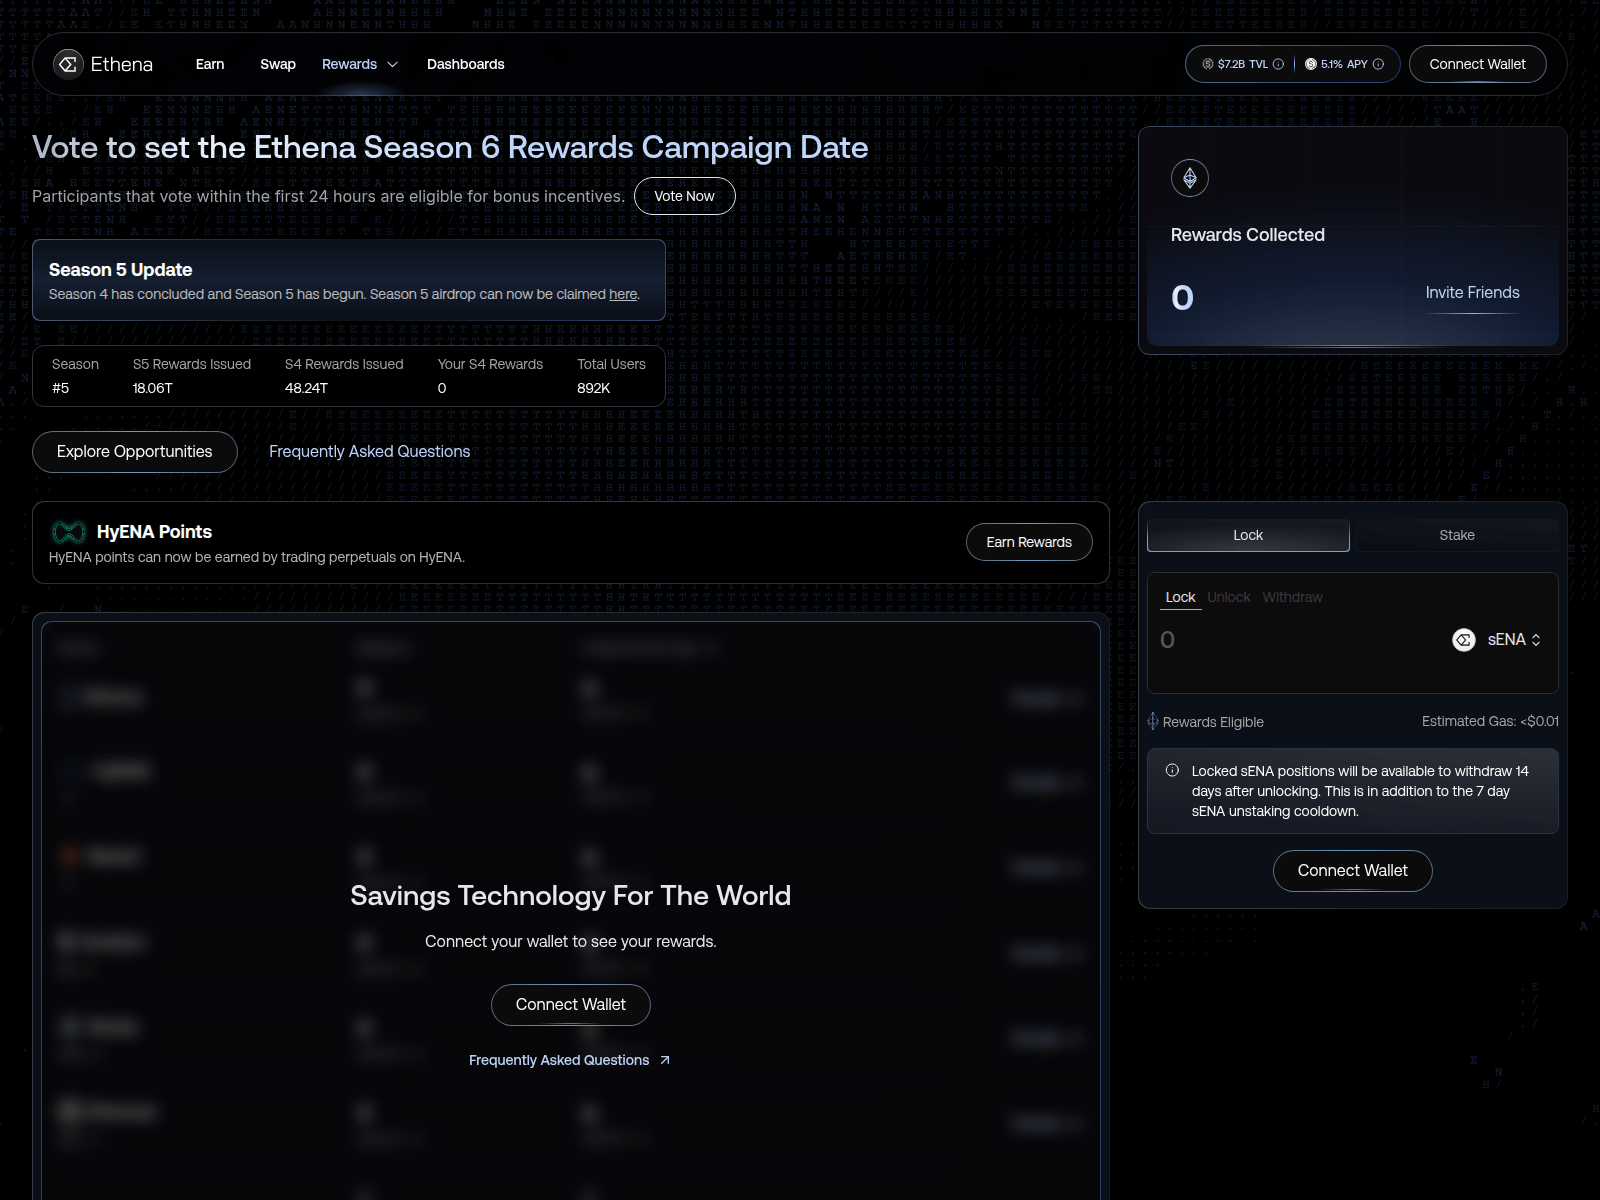Claim the Season 5 airdrop via the here link
The height and width of the screenshot is (1200, 1600).
click(623, 294)
